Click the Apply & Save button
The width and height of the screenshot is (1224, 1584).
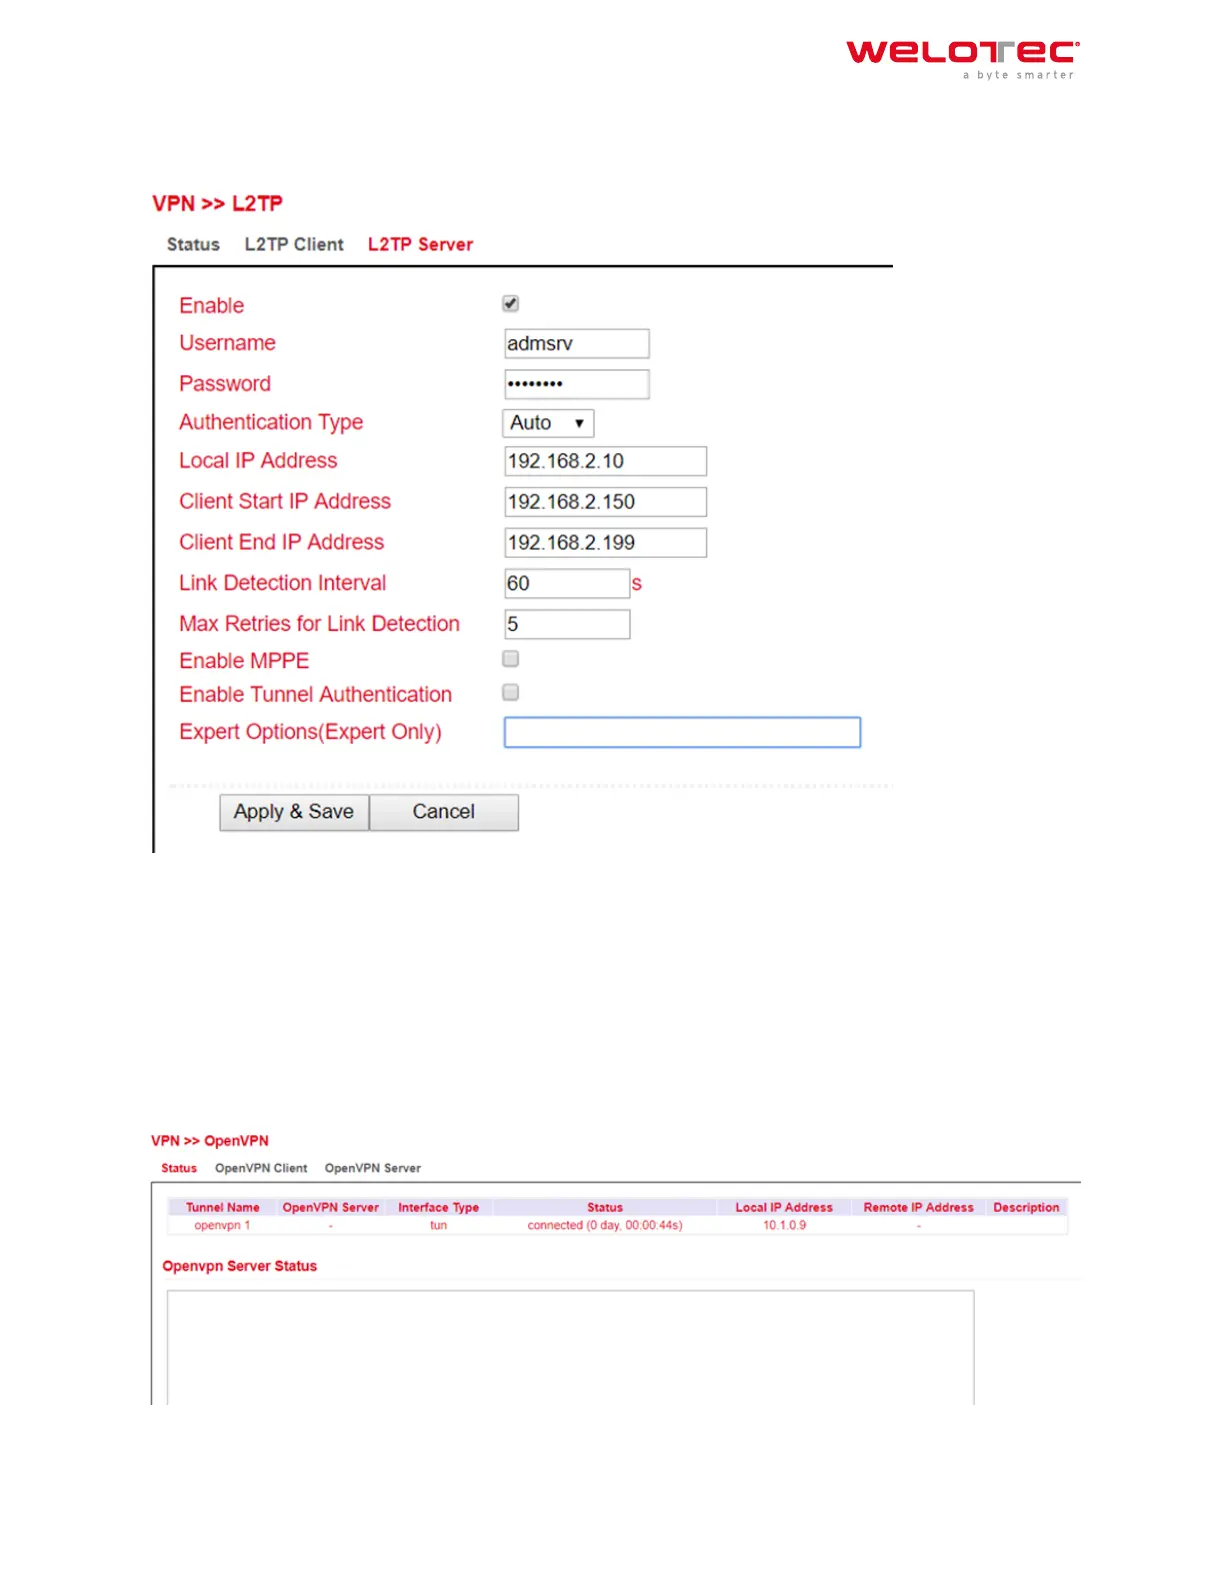[x=294, y=812]
